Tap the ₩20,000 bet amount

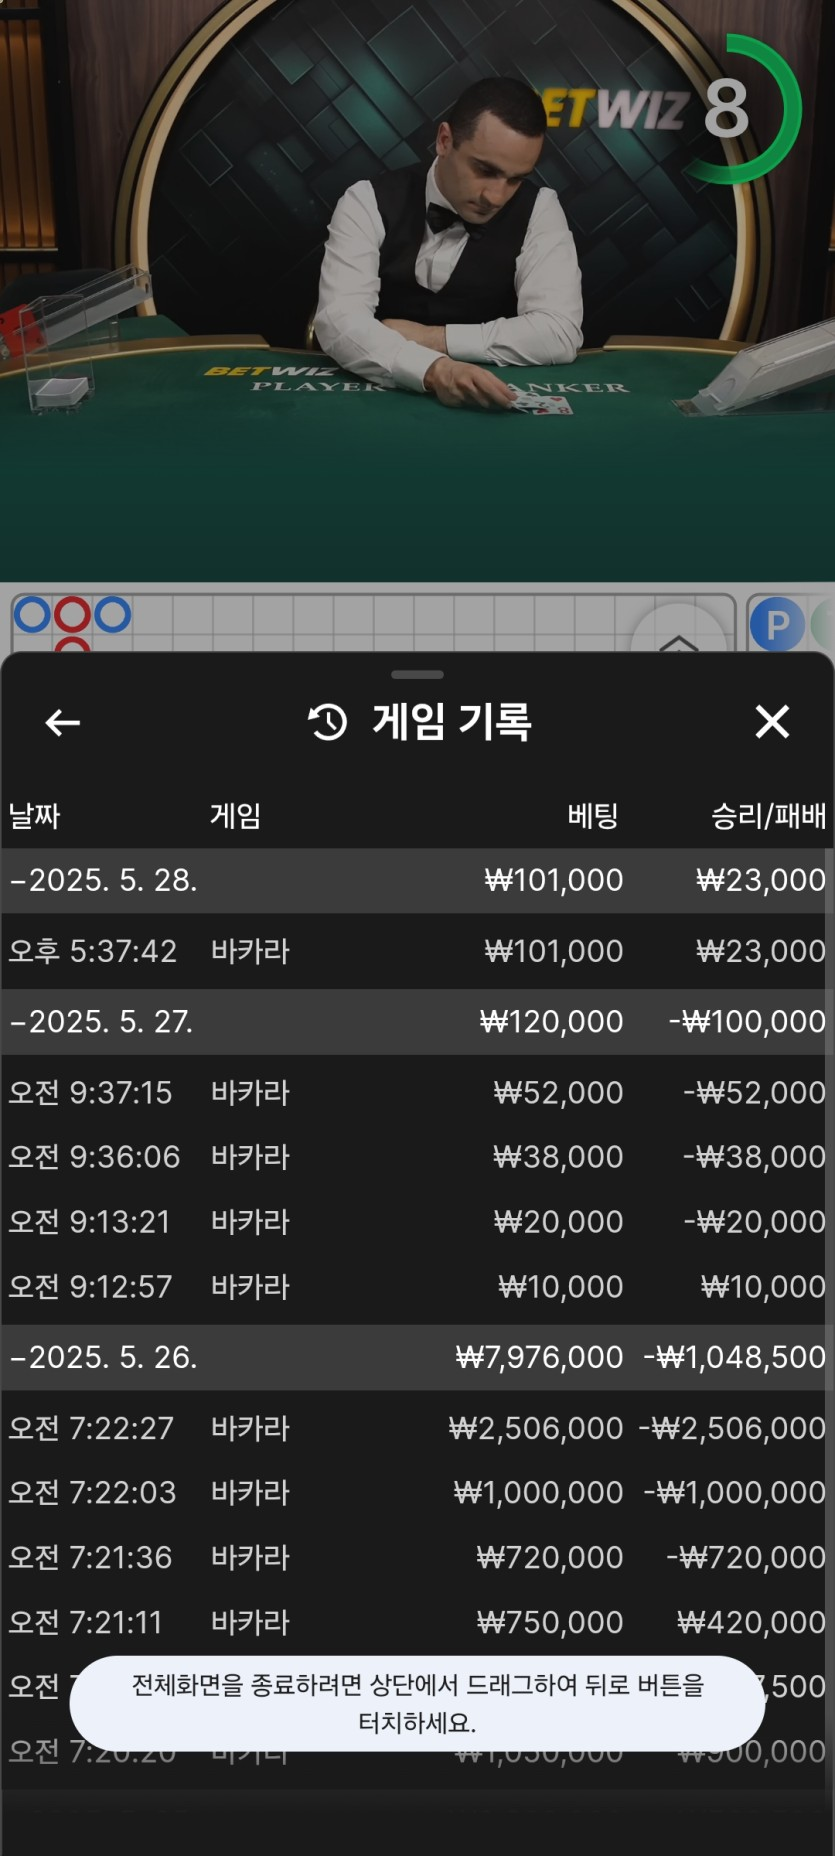click(x=558, y=1222)
